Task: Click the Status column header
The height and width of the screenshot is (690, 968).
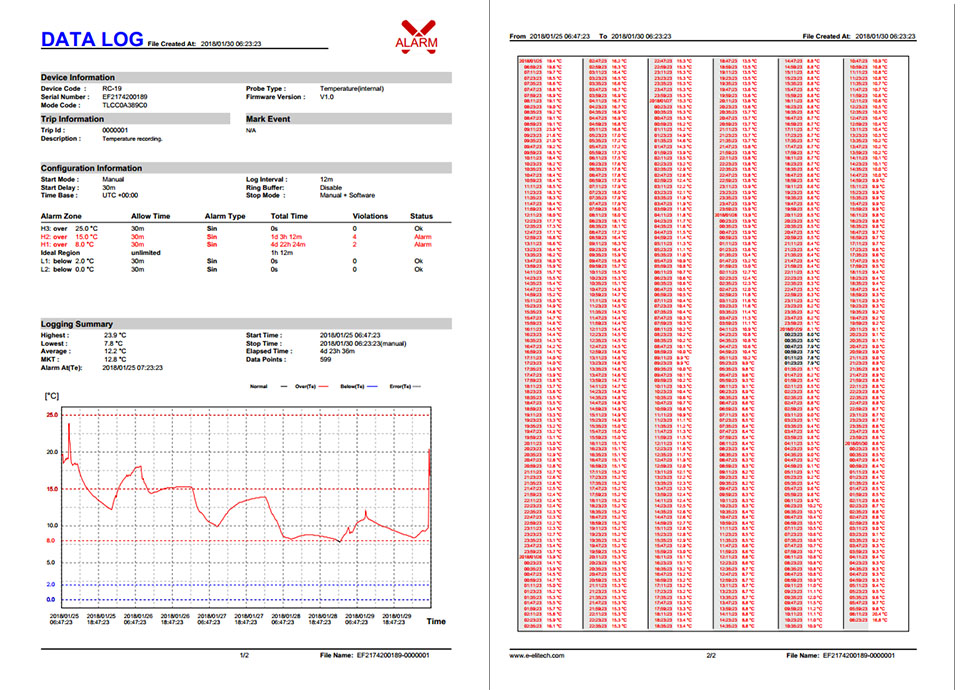Action: 421,216
